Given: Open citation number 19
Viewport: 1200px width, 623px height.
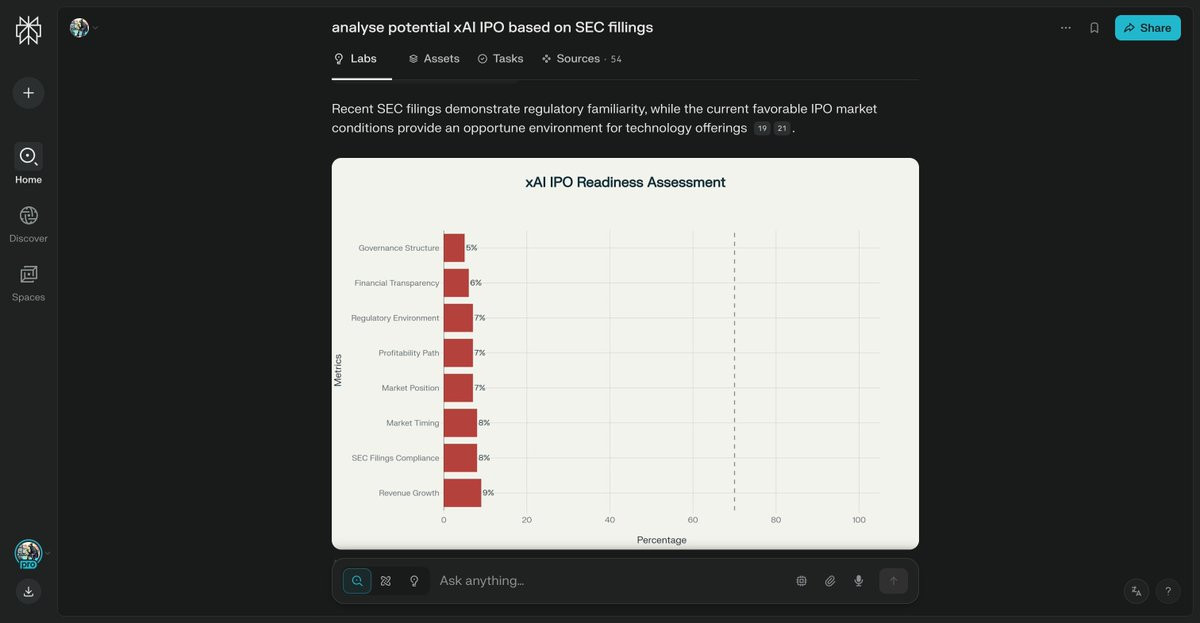Looking at the screenshot, I should [x=762, y=129].
